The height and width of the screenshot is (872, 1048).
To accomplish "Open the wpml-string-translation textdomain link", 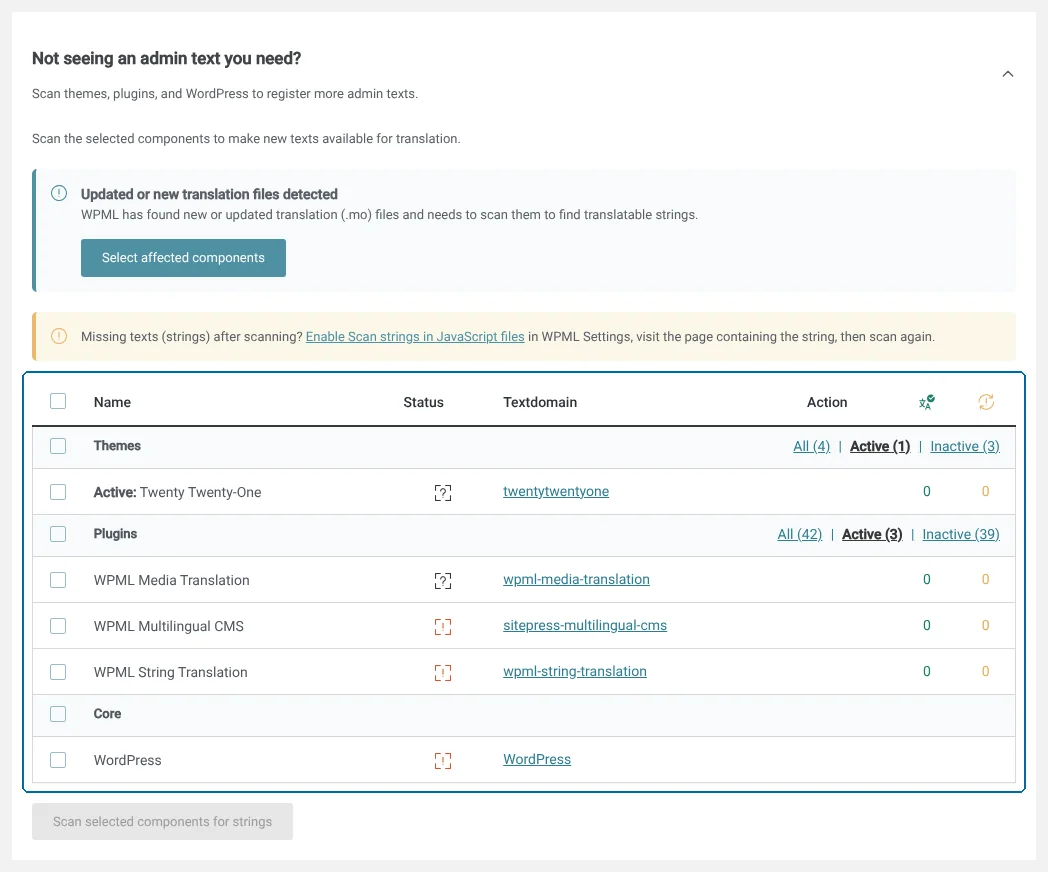I will (575, 672).
